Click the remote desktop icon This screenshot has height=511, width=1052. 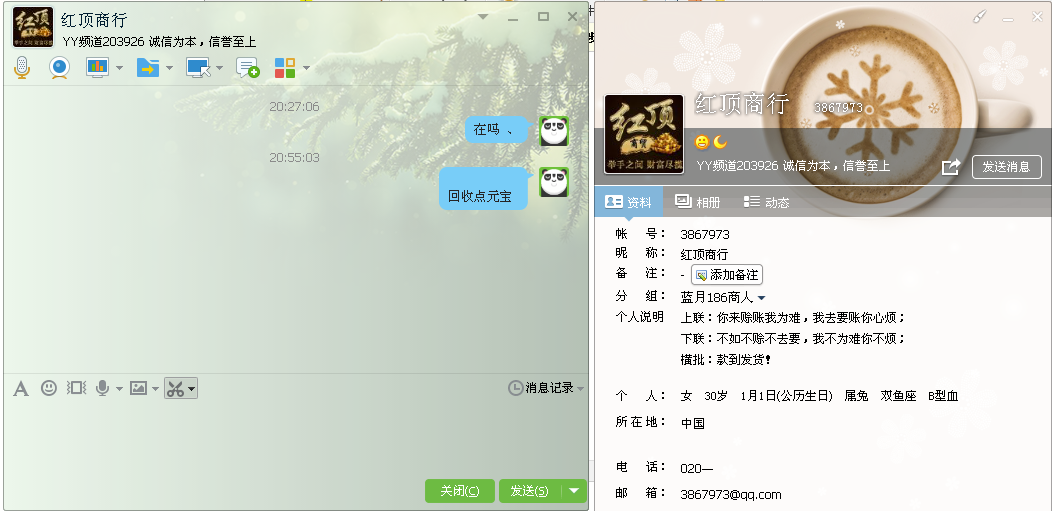pyautogui.click(x=197, y=67)
